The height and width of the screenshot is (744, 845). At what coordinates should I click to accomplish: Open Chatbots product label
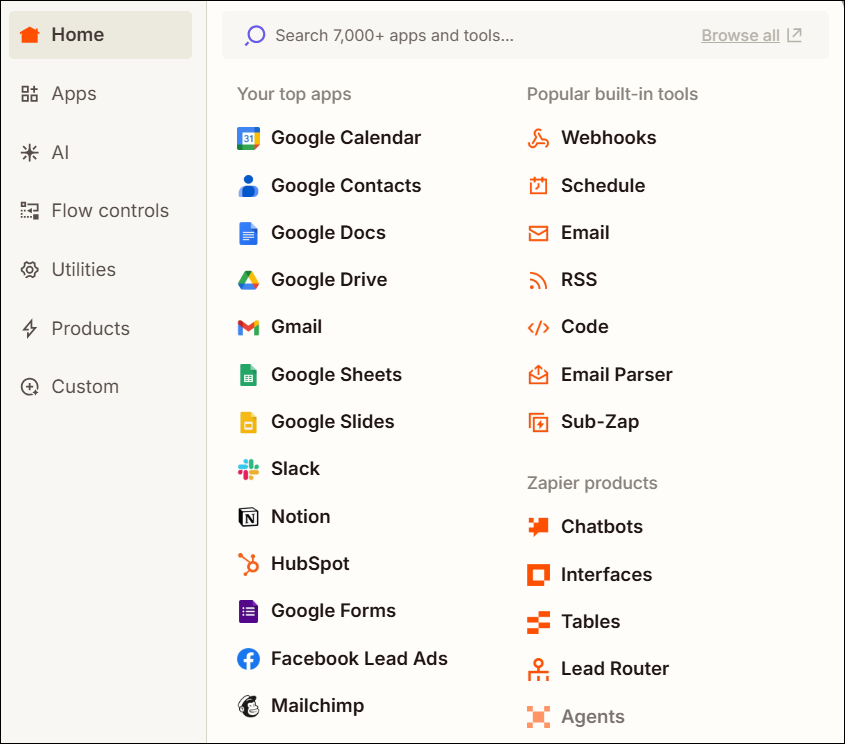pos(601,527)
